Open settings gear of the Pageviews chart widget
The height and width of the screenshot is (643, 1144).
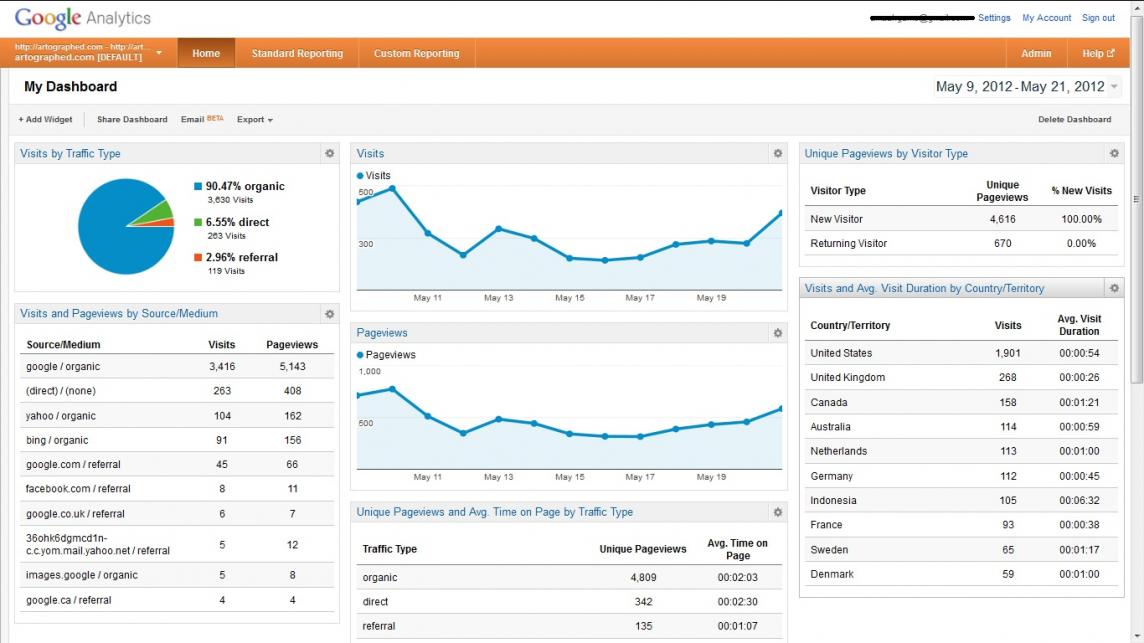click(x=778, y=333)
